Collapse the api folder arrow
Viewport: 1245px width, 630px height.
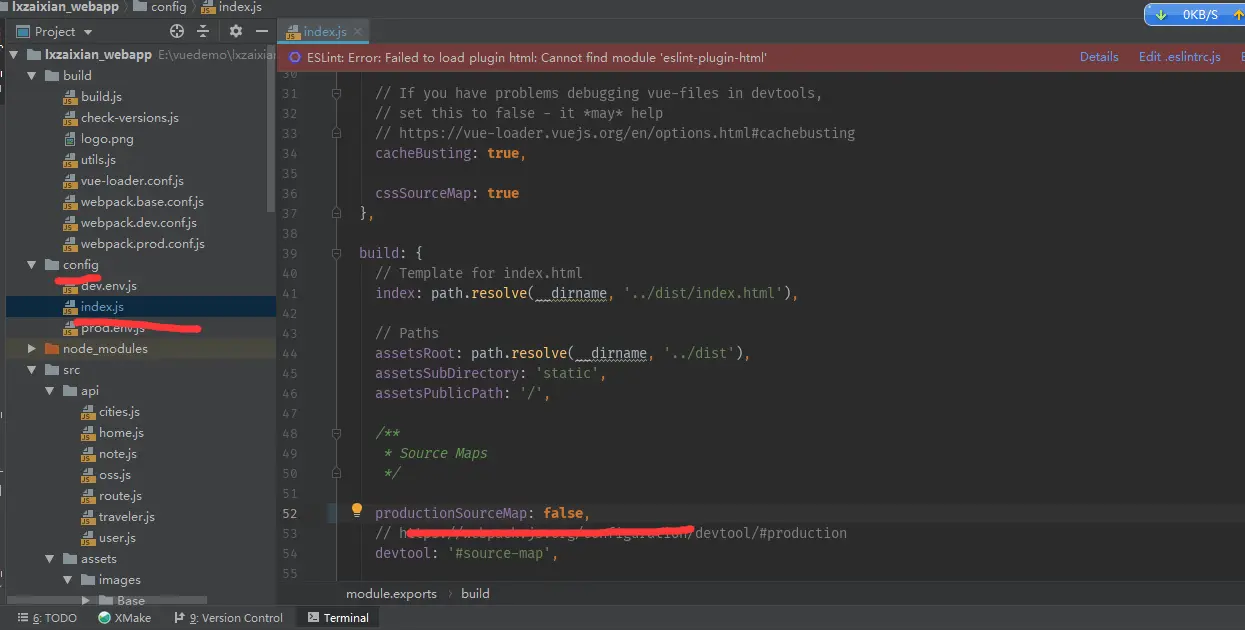[49, 390]
